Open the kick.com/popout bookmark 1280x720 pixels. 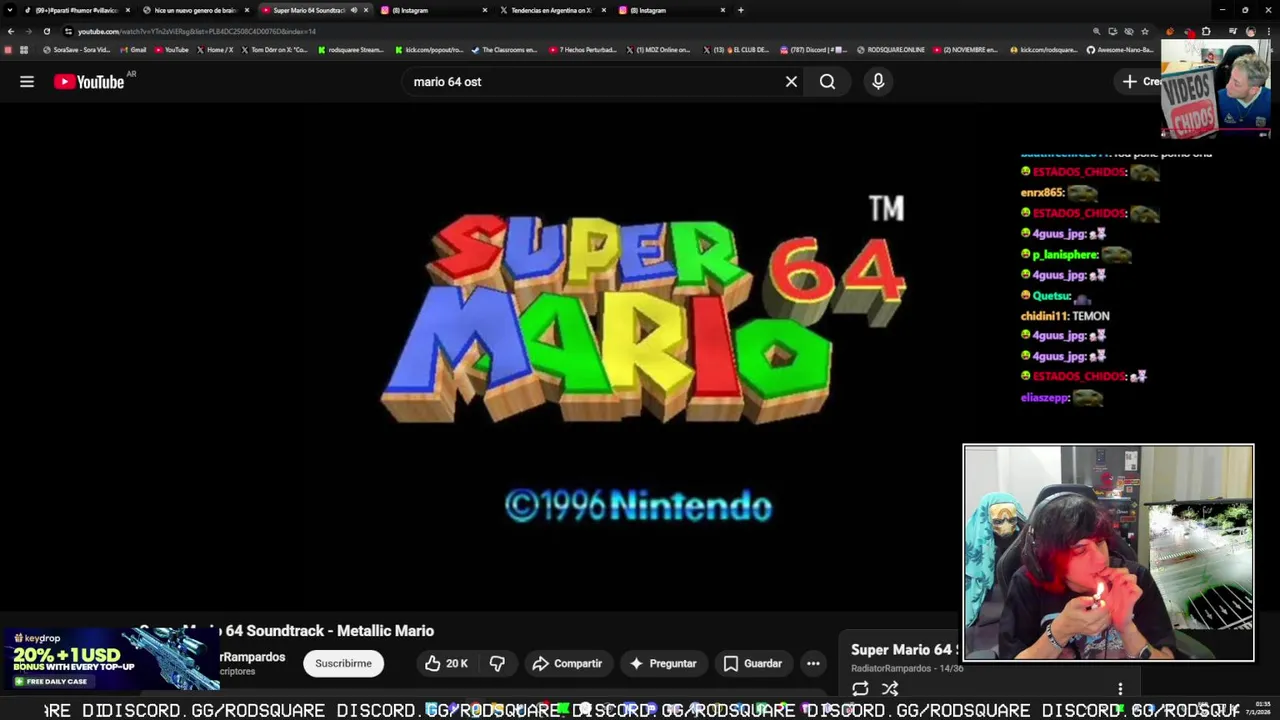point(429,50)
